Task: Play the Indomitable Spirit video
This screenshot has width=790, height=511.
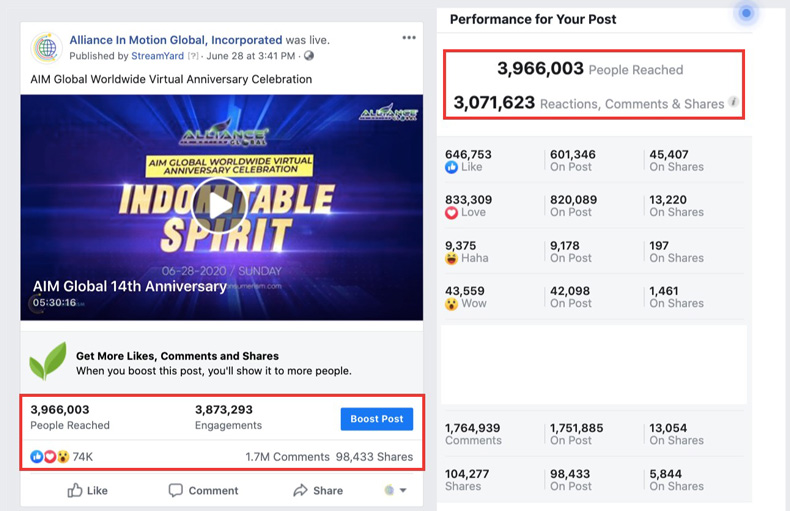Action: [x=220, y=207]
